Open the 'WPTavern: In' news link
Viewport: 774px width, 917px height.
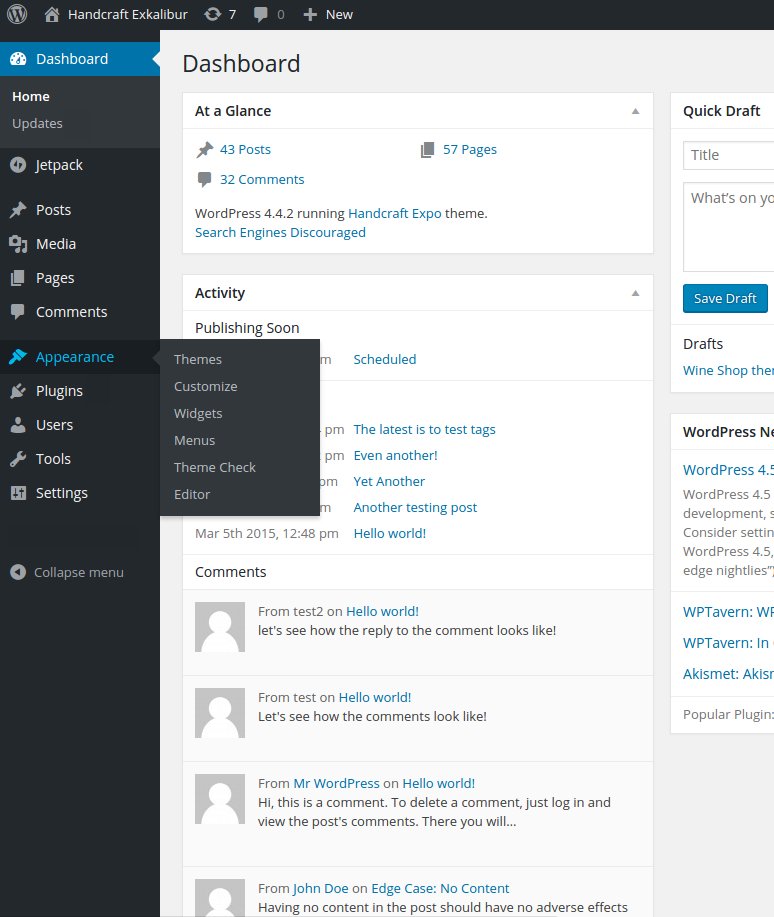[728, 643]
